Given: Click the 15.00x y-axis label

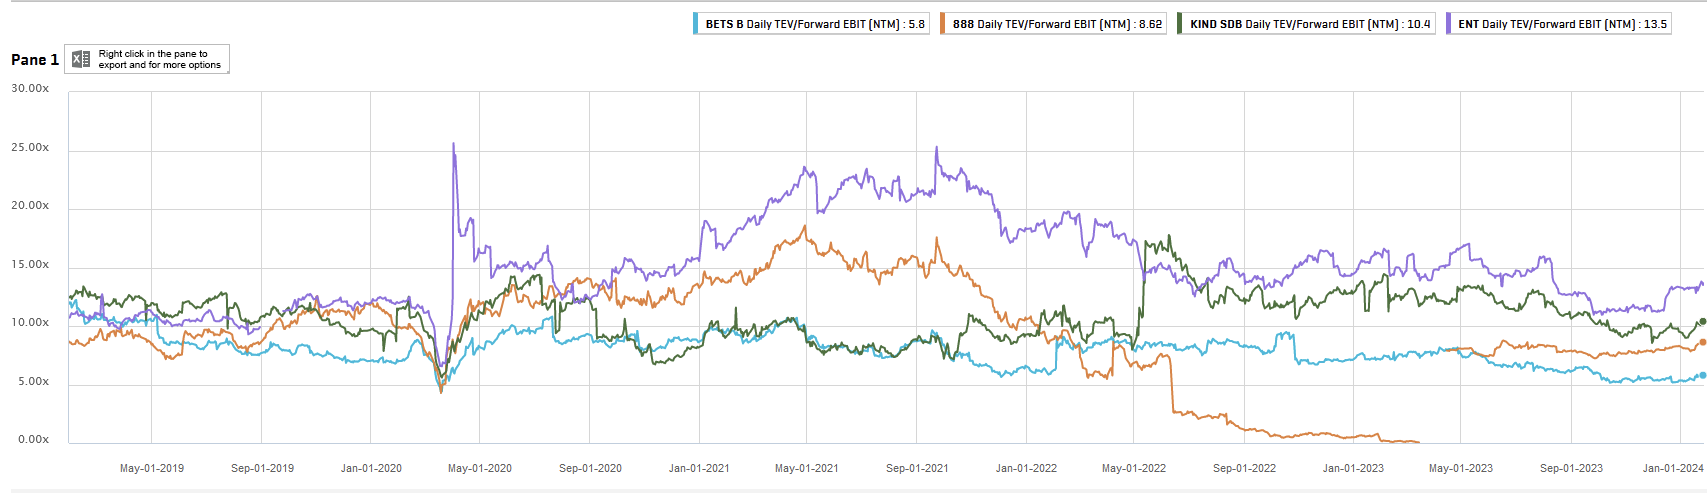Looking at the screenshot, I should pos(30,265).
